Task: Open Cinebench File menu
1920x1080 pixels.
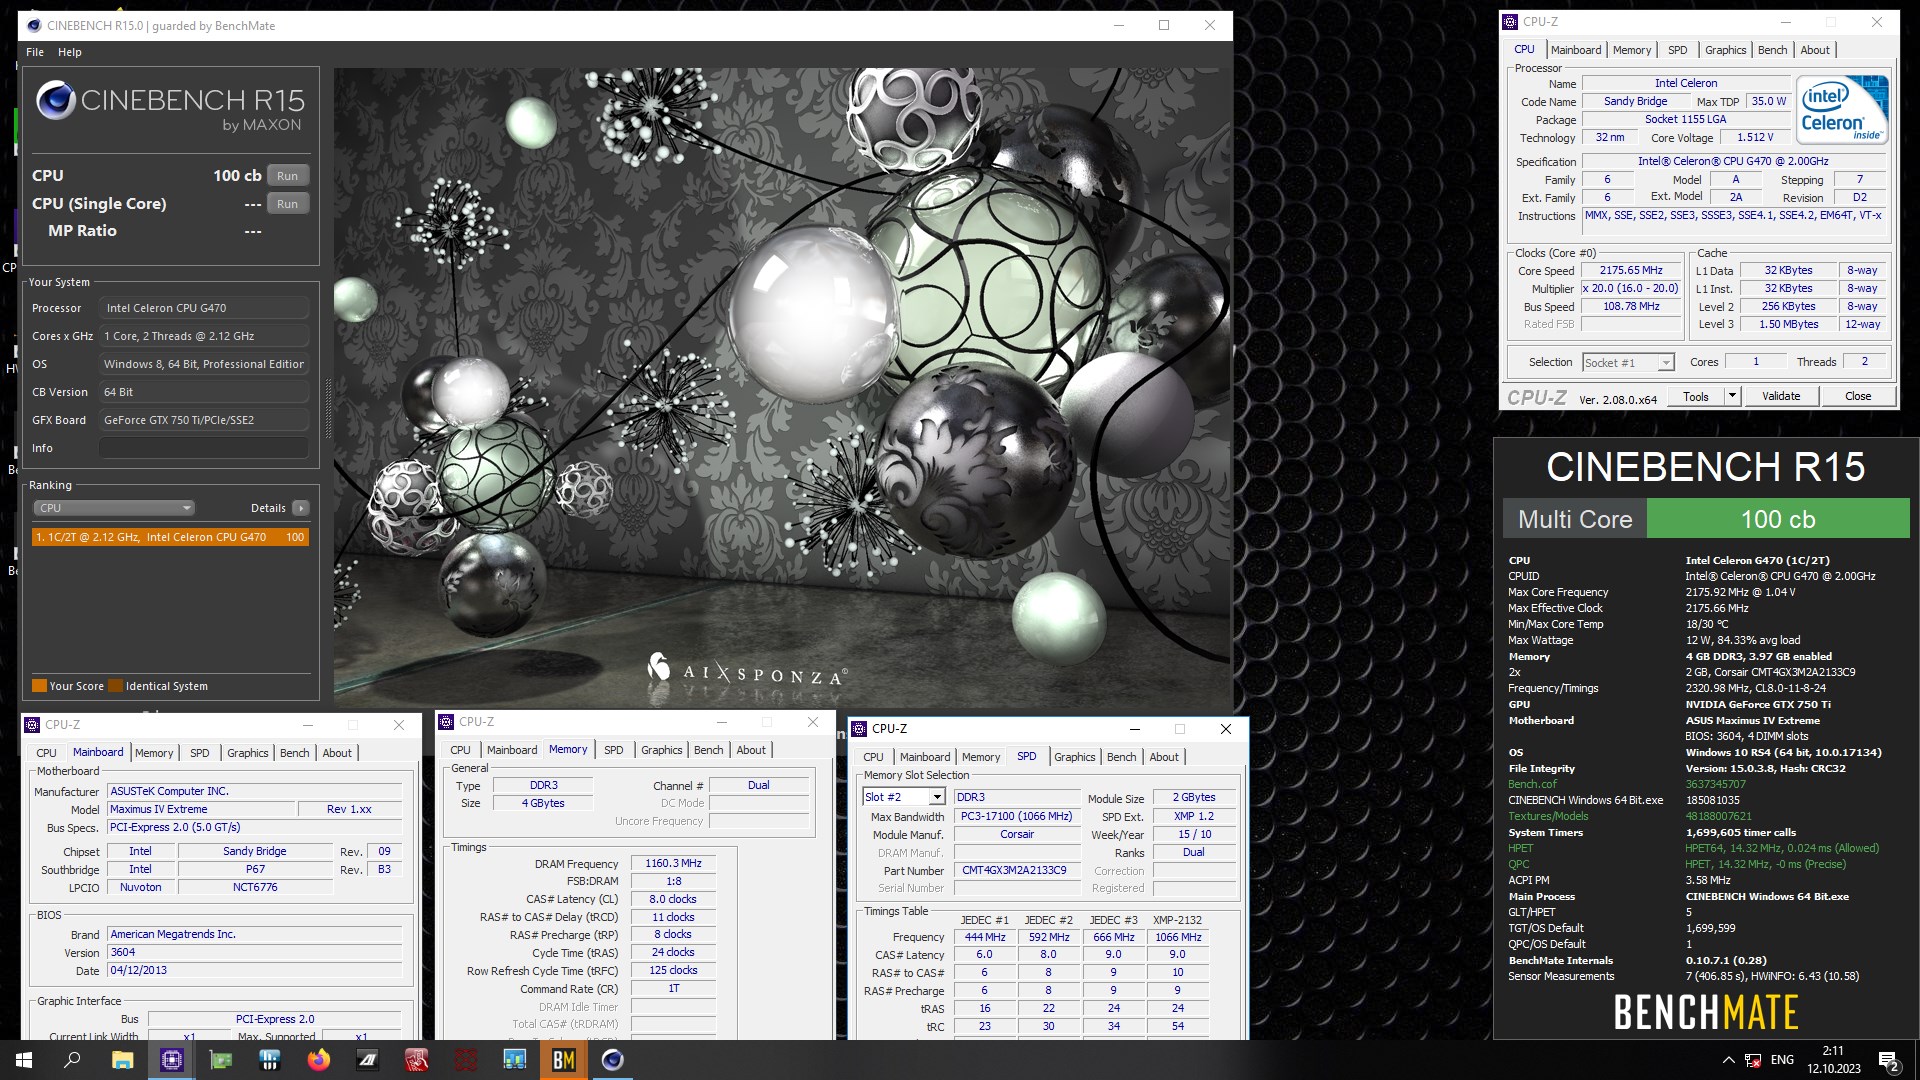Action: pyautogui.click(x=35, y=52)
